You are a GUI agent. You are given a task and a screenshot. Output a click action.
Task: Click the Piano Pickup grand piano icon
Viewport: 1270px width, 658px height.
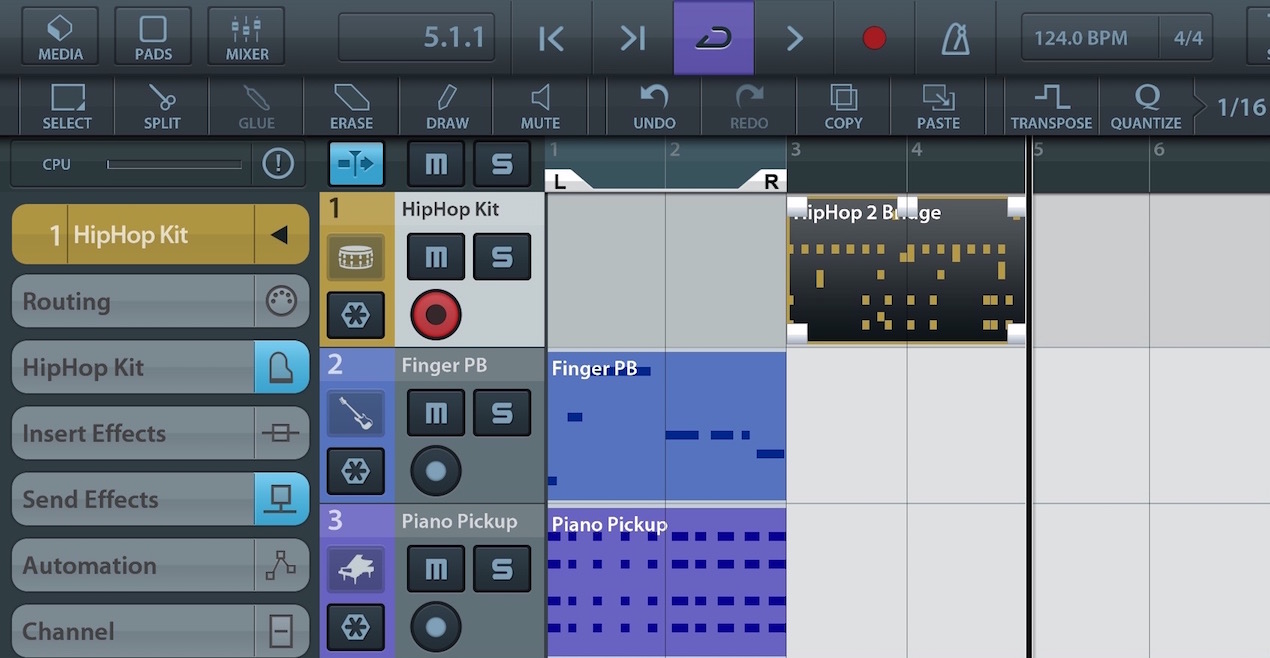(356, 569)
